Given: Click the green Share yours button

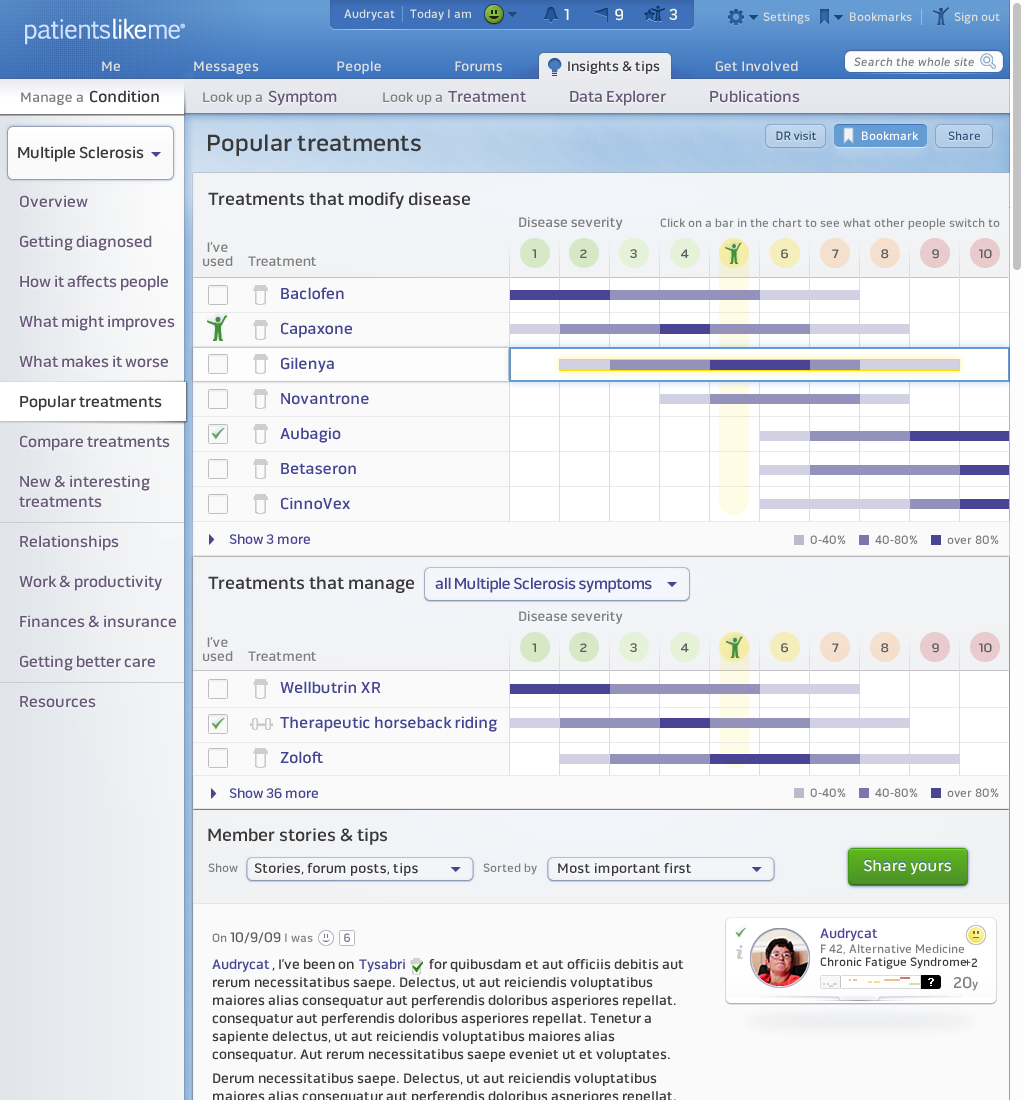Looking at the screenshot, I should (x=908, y=867).
